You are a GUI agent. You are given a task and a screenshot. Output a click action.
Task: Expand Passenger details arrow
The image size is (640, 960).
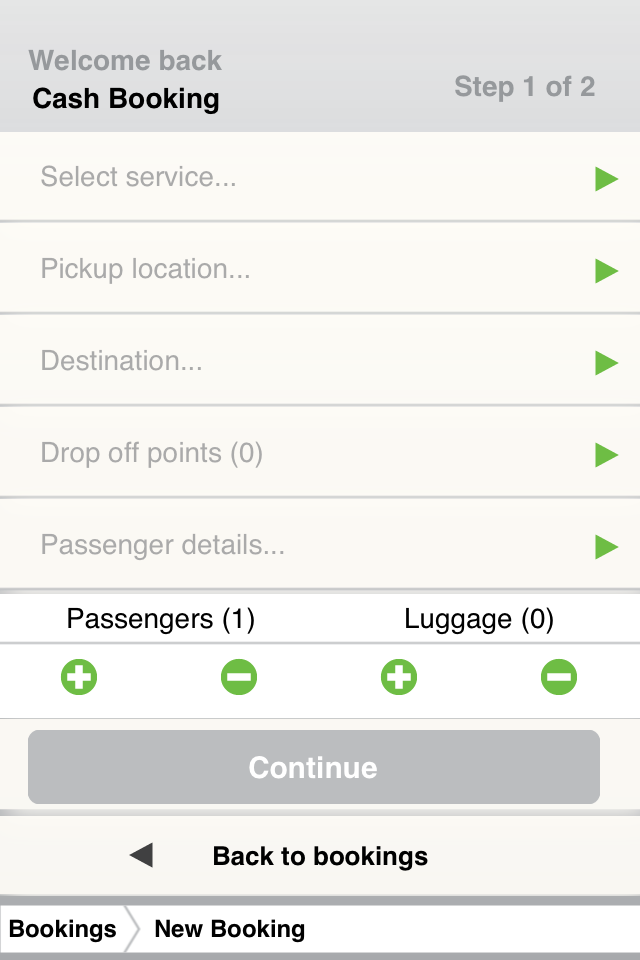click(x=606, y=546)
